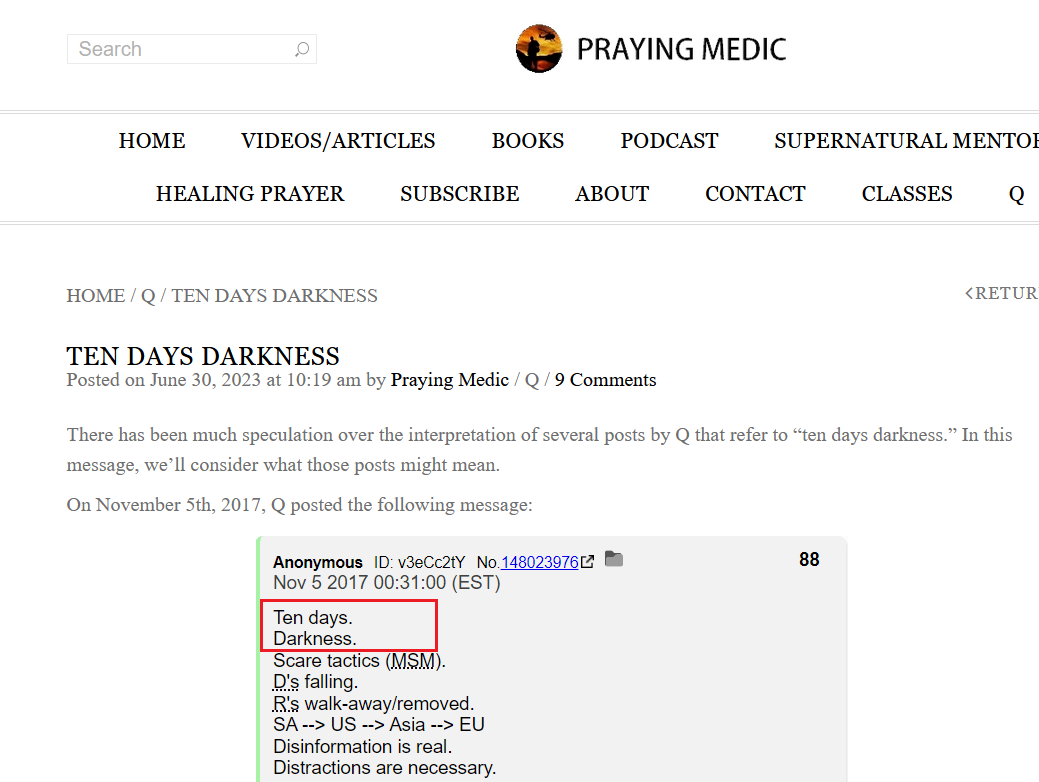Click the Praying Medic helicopter logo
The image size is (1039, 782).
click(539, 49)
